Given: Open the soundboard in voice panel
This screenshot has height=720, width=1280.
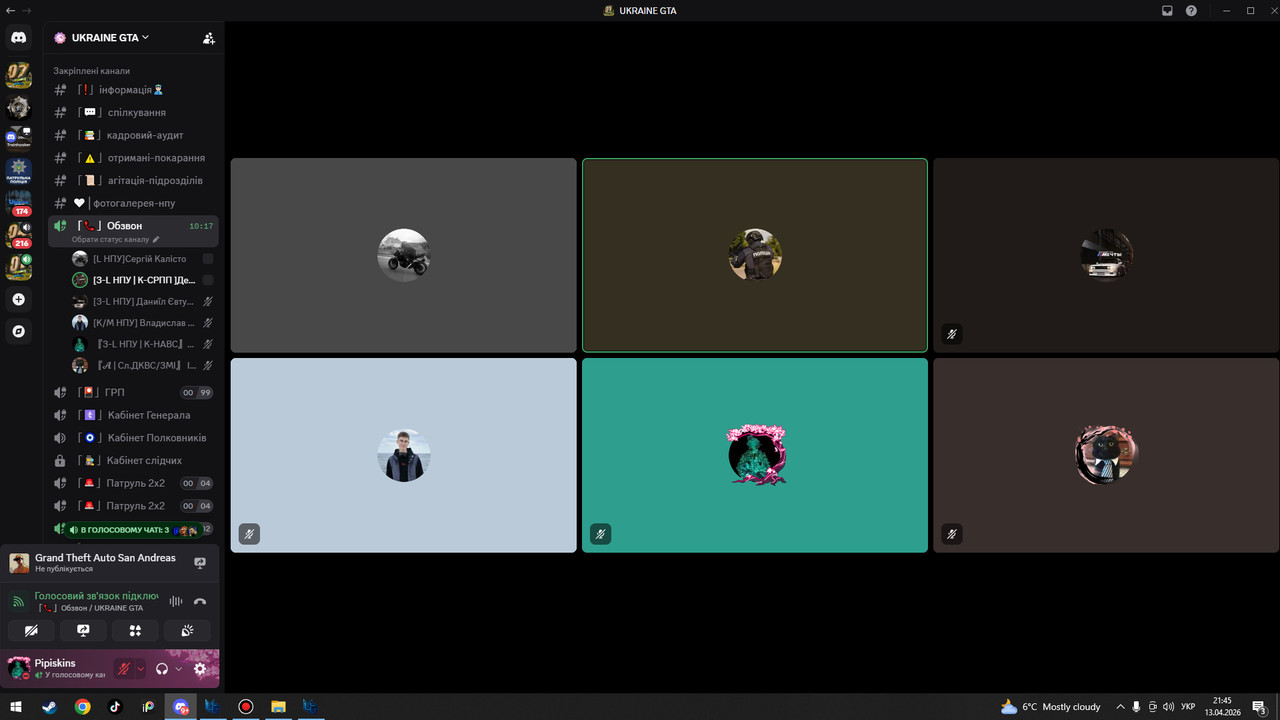Looking at the screenshot, I should [x=187, y=630].
